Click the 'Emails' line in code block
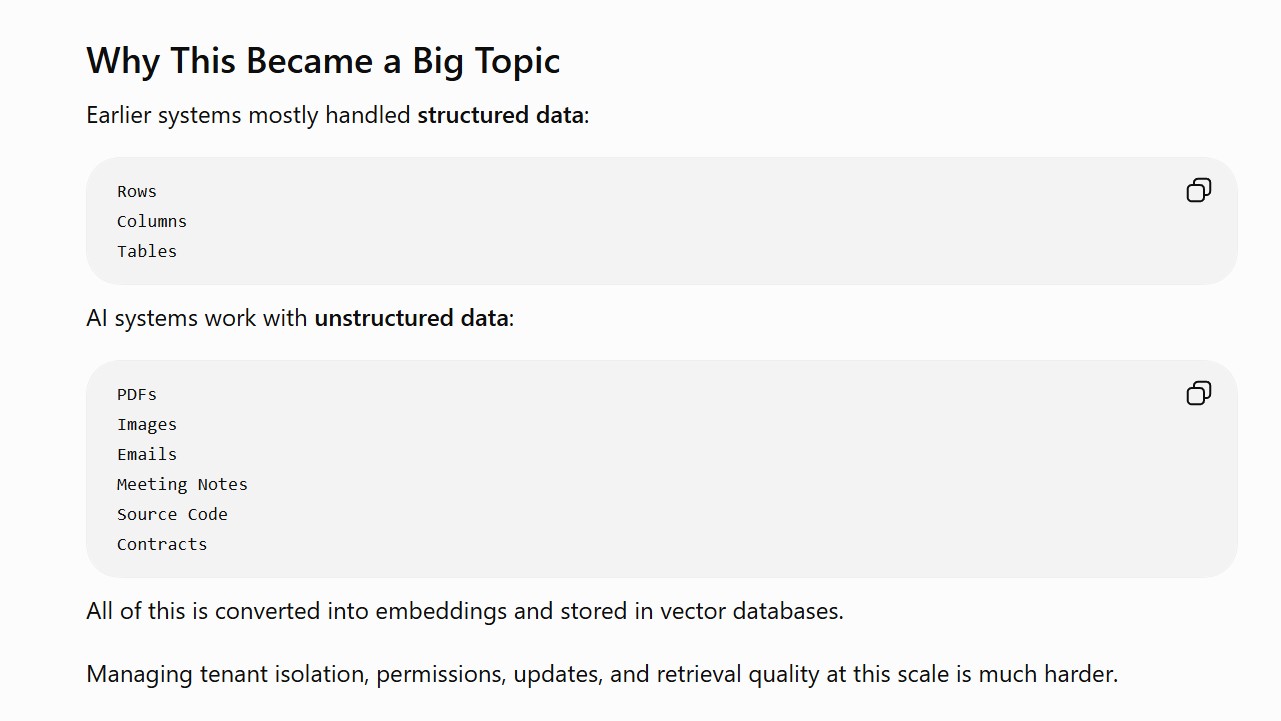The image size is (1281, 721). pyautogui.click(x=147, y=454)
